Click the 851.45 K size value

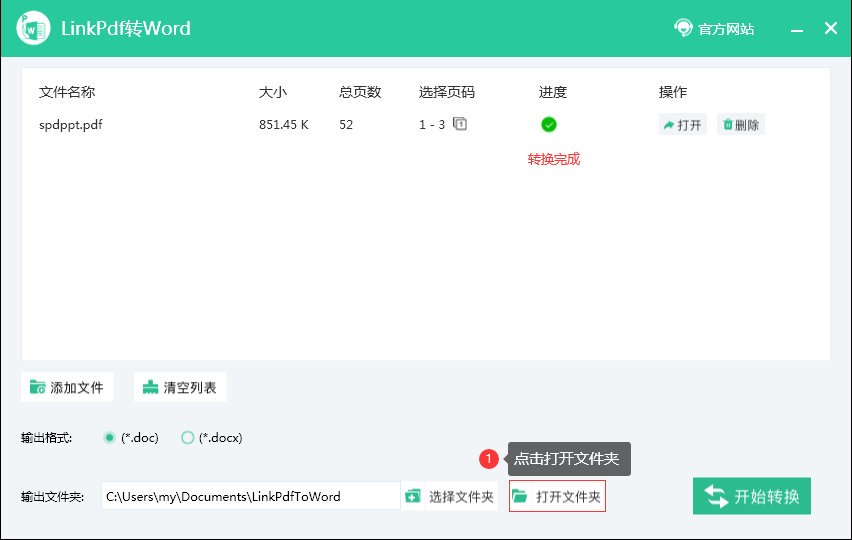pos(284,124)
